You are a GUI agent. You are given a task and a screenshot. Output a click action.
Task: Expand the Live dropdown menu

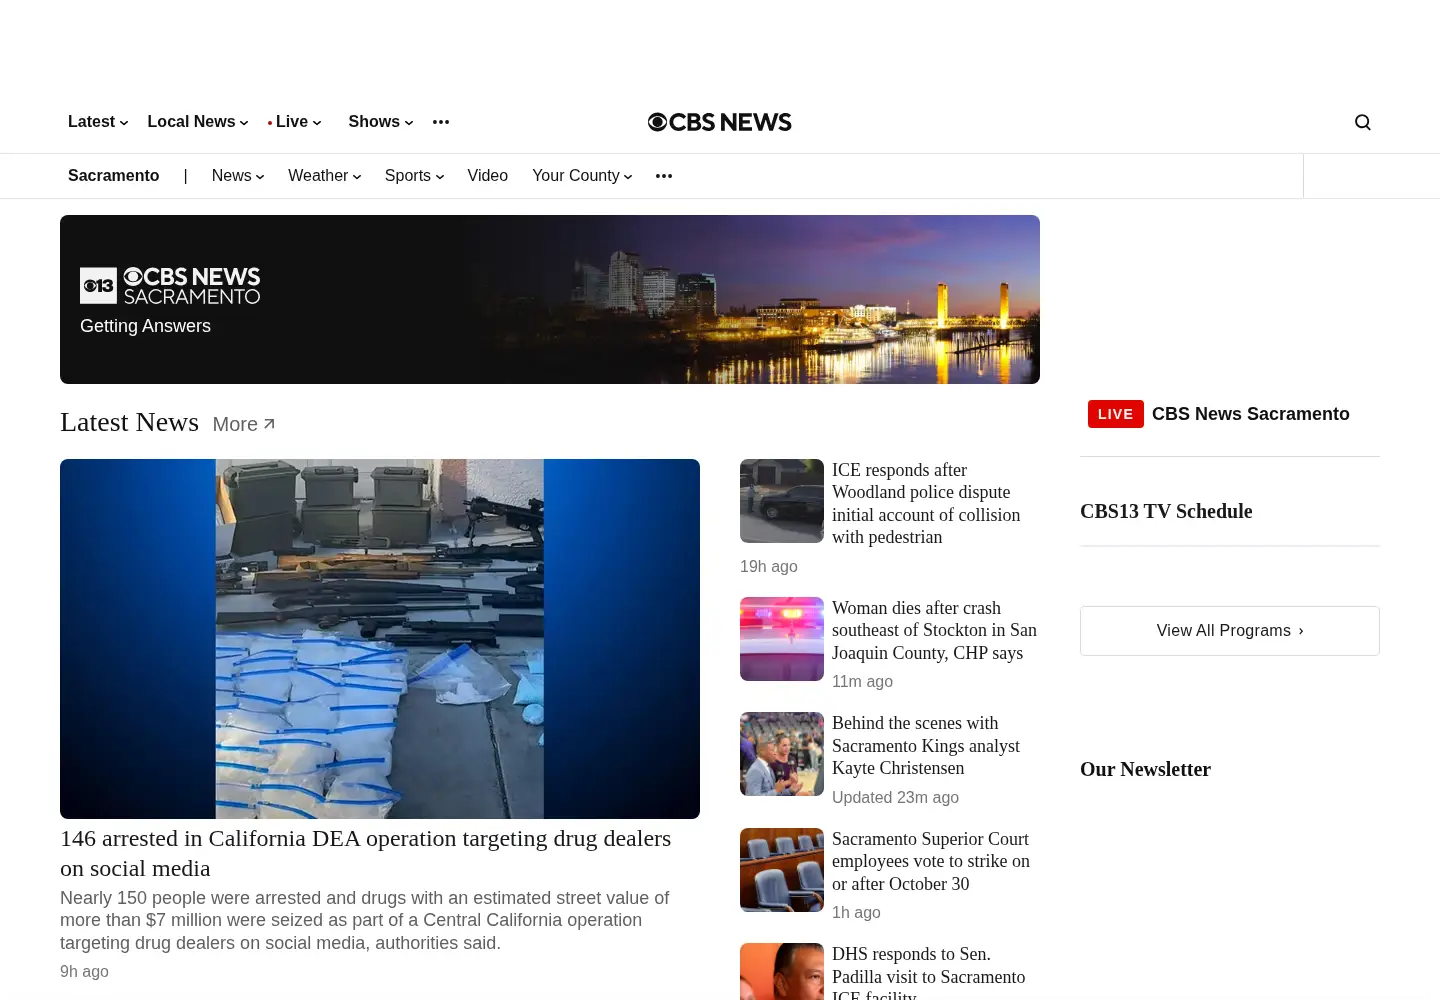pyautogui.click(x=295, y=122)
